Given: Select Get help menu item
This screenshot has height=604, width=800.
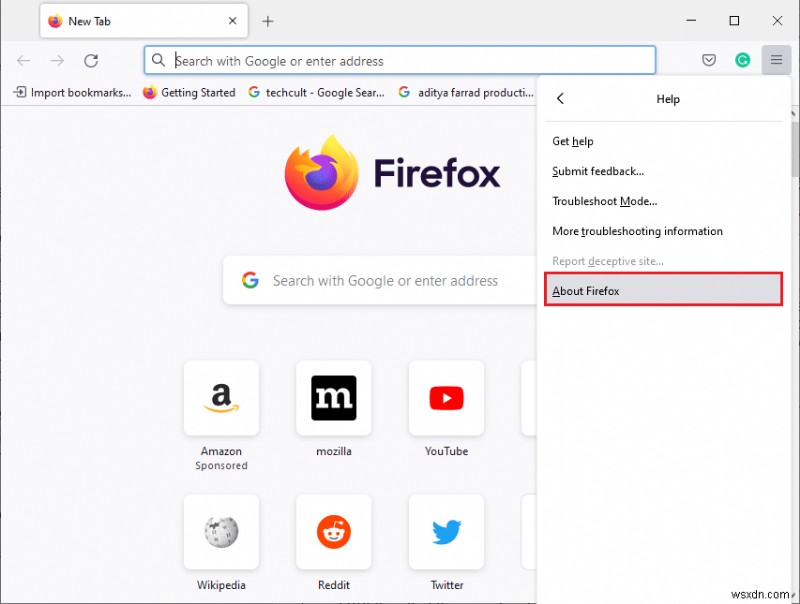Looking at the screenshot, I should coord(663,141).
